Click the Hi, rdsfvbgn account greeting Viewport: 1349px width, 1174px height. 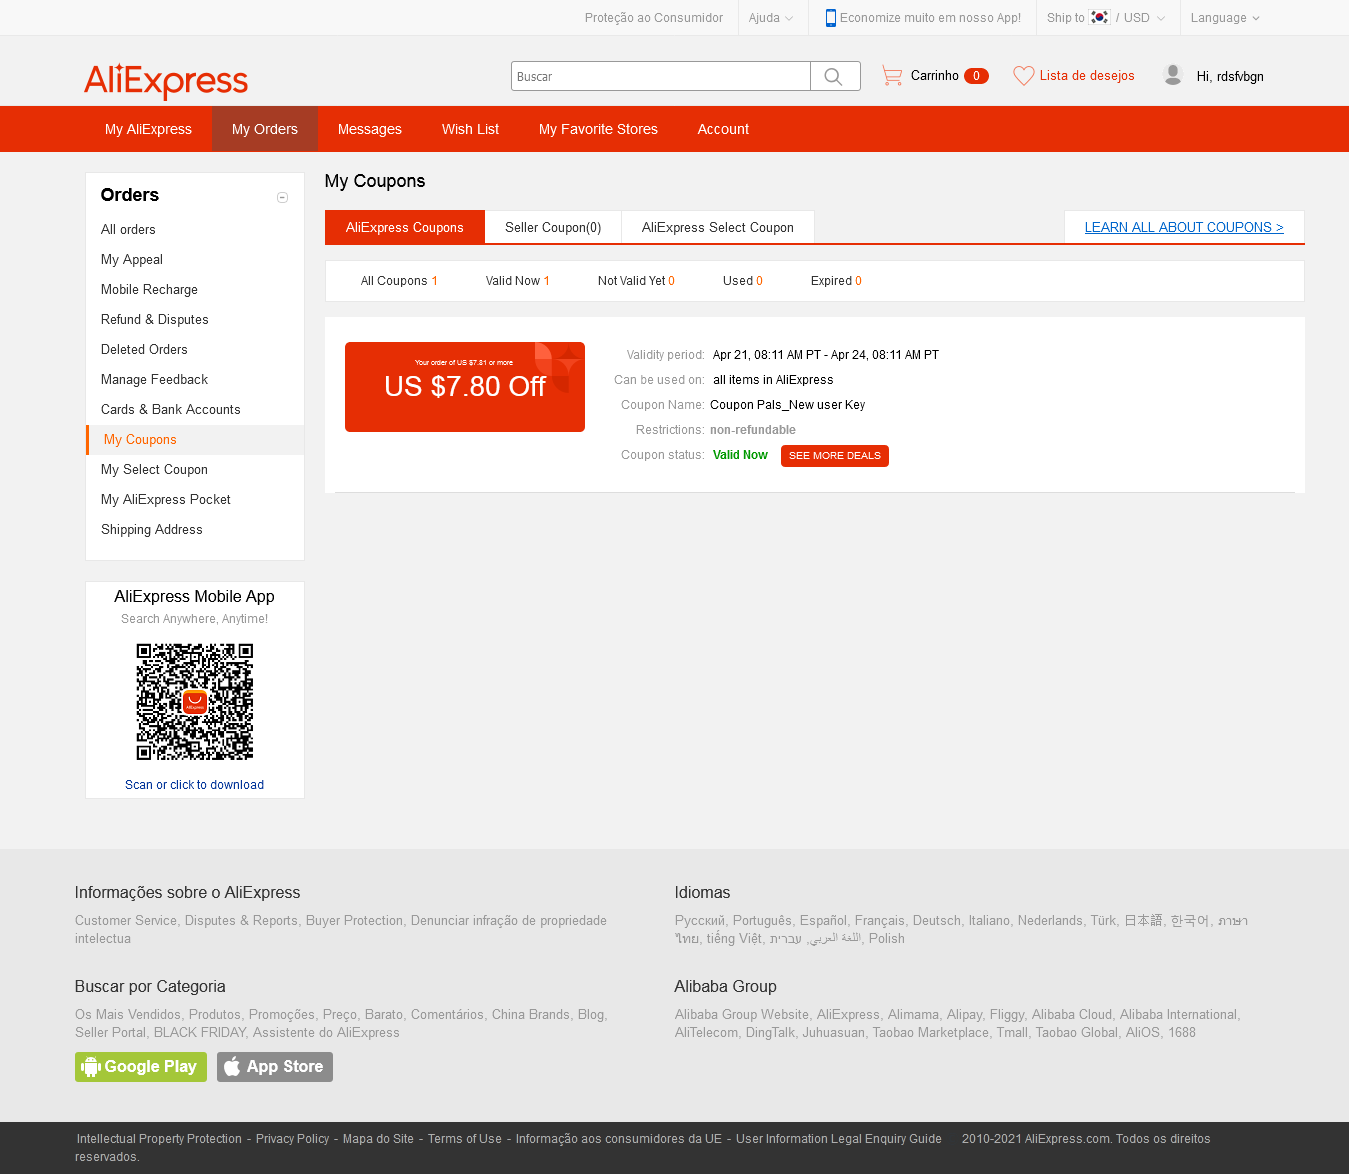click(1230, 76)
